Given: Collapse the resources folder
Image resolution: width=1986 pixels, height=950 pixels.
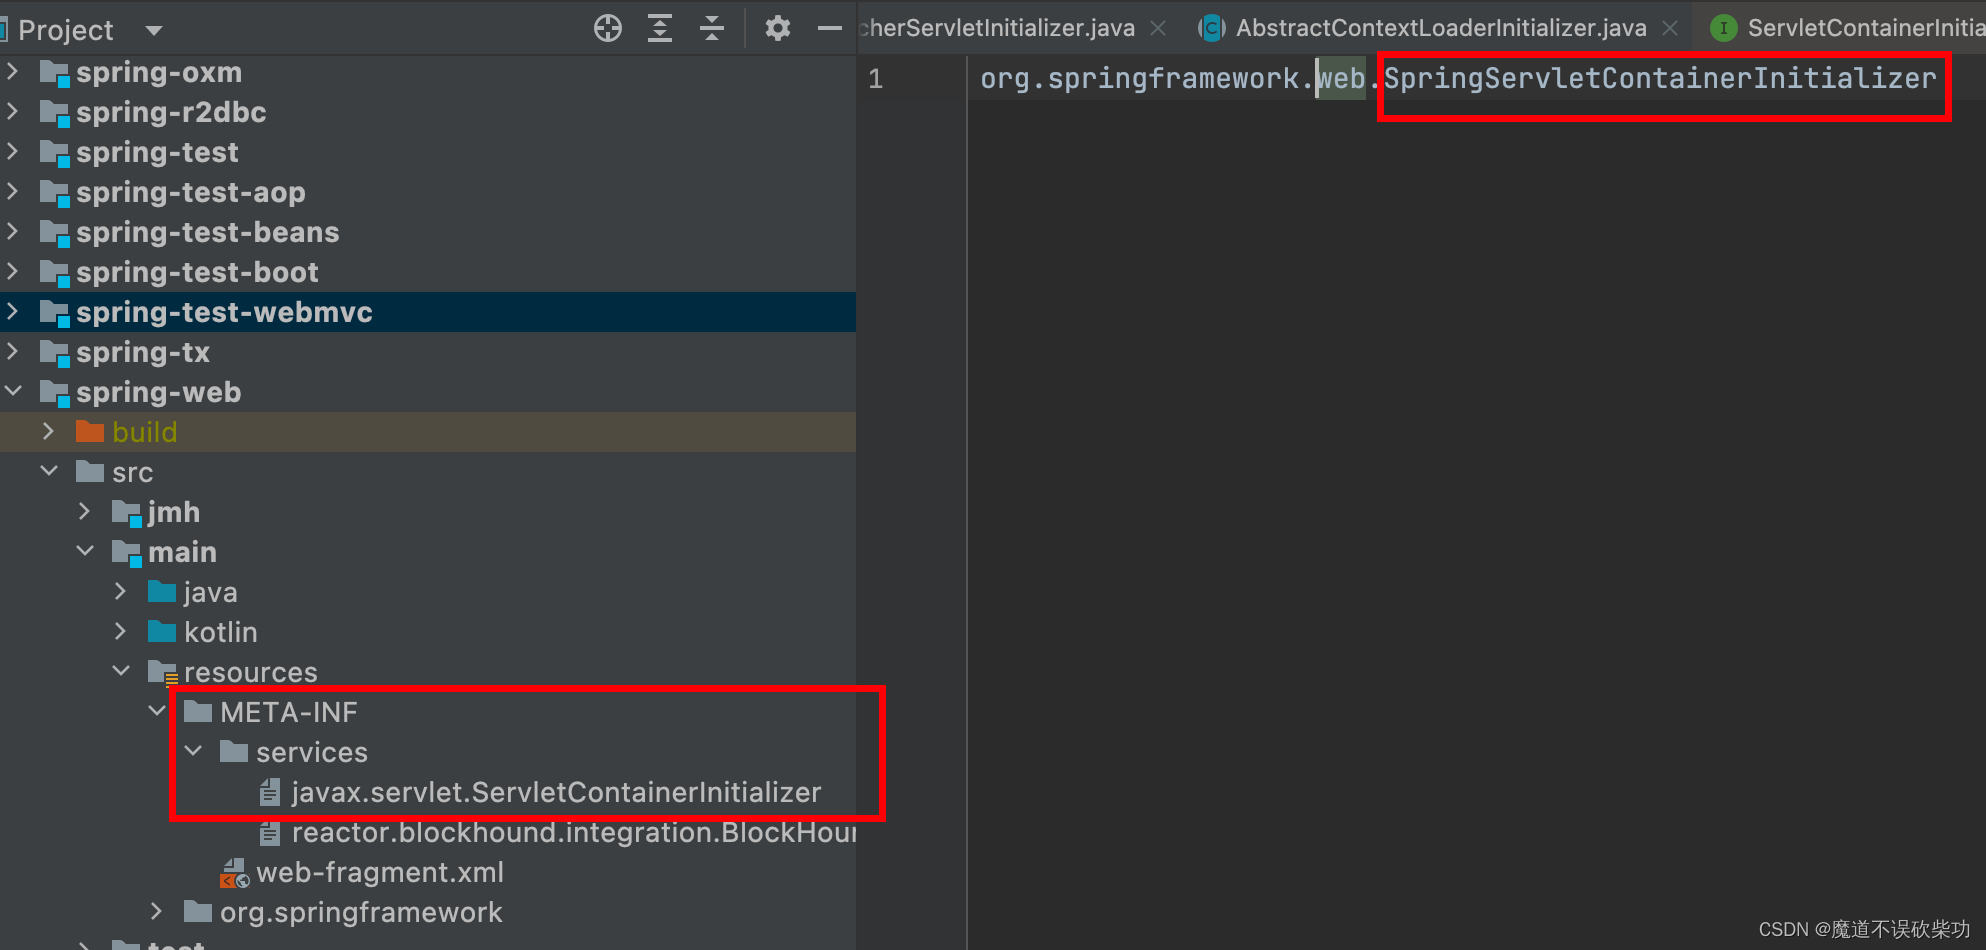Looking at the screenshot, I should (121, 672).
